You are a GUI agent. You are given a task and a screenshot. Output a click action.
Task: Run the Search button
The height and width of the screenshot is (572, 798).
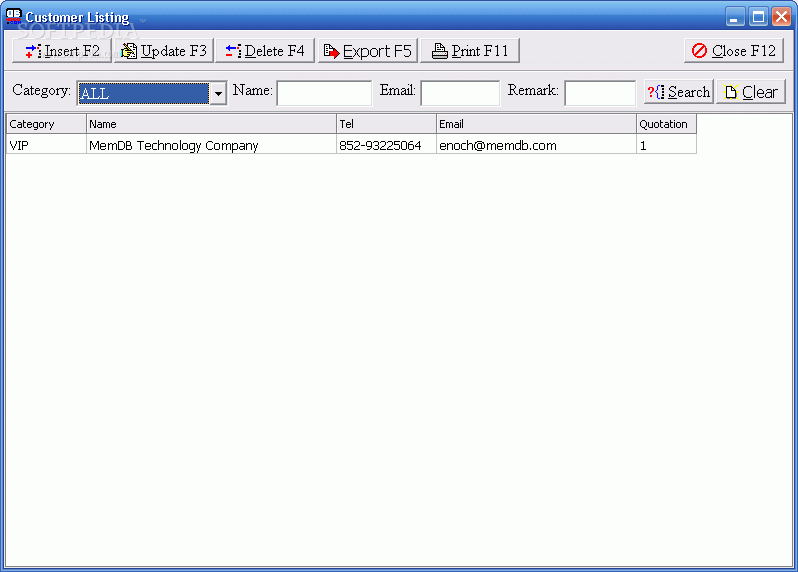tap(679, 92)
